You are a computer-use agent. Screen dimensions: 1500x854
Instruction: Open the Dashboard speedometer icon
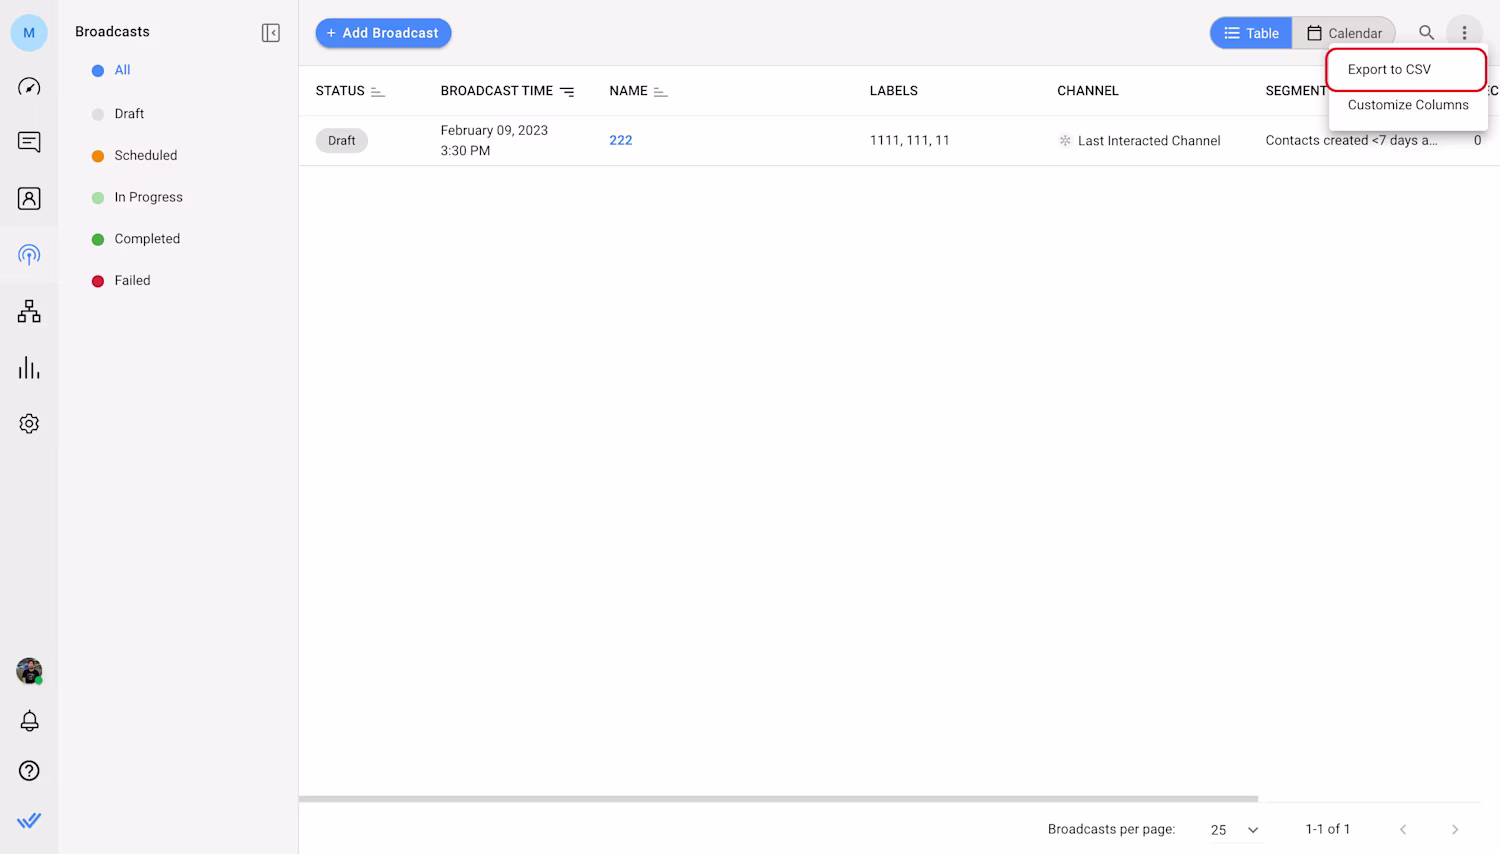pyautogui.click(x=29, y=87)
